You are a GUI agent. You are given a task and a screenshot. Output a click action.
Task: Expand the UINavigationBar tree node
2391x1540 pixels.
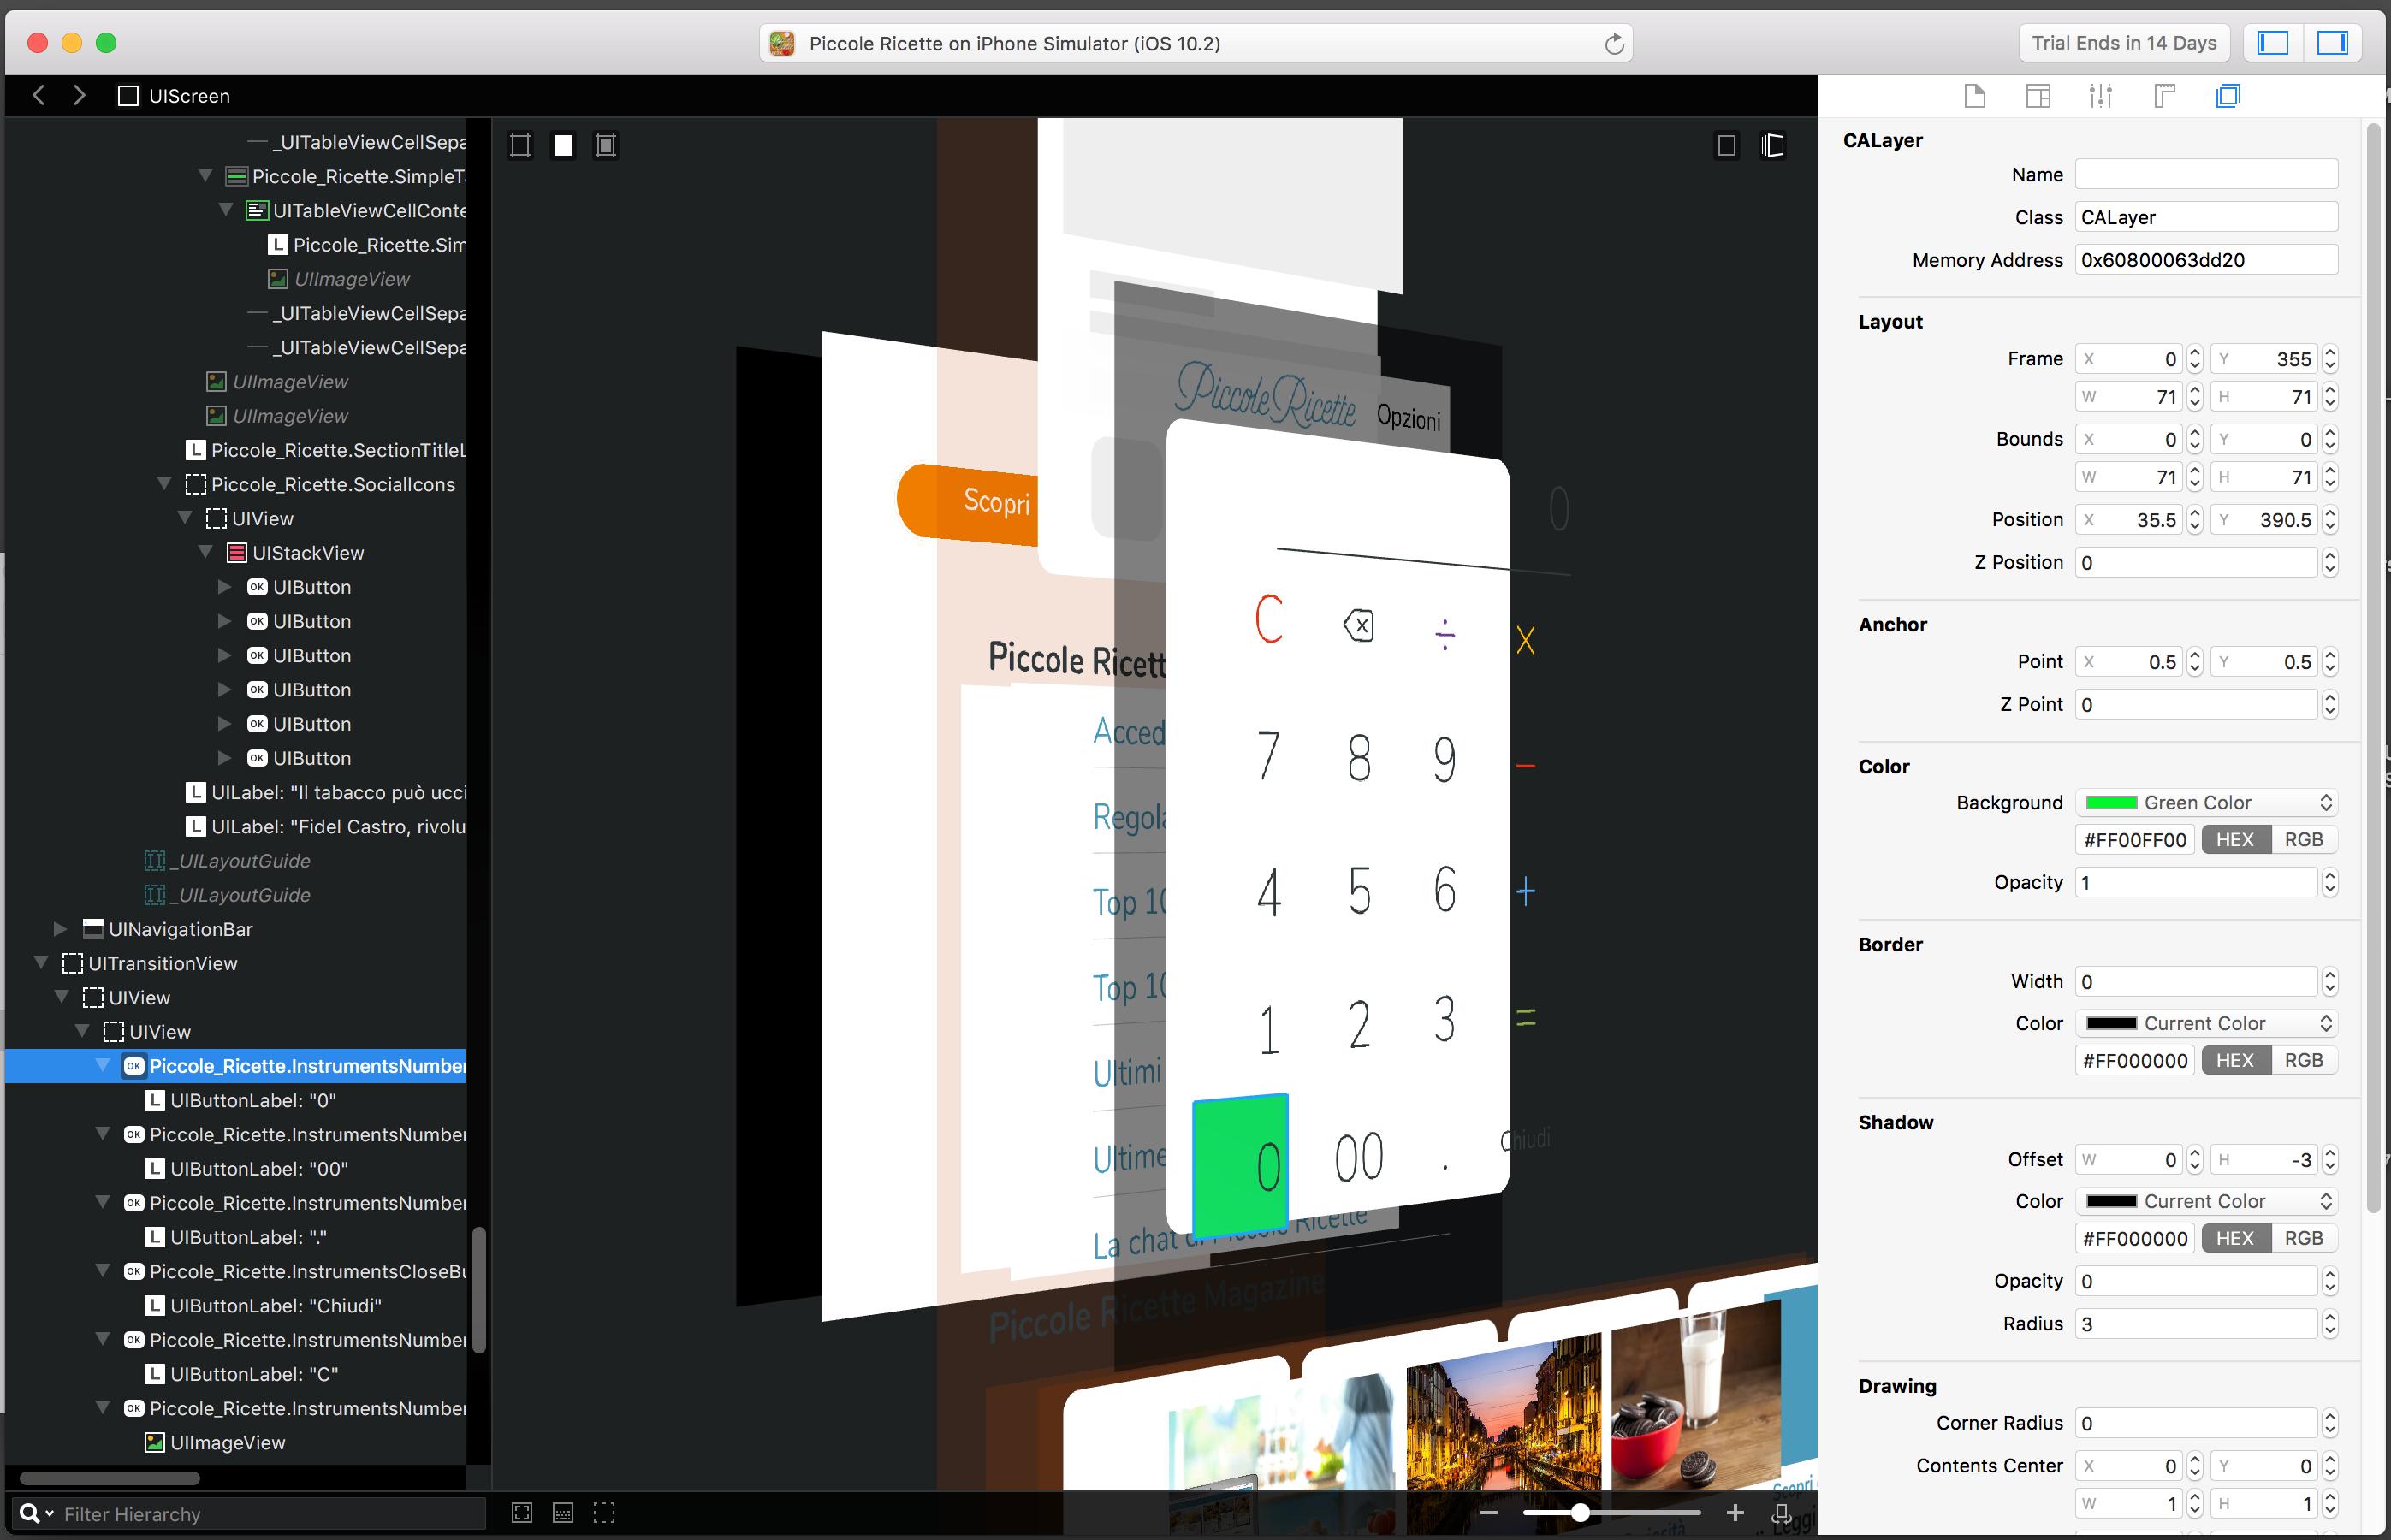point(60,929)
